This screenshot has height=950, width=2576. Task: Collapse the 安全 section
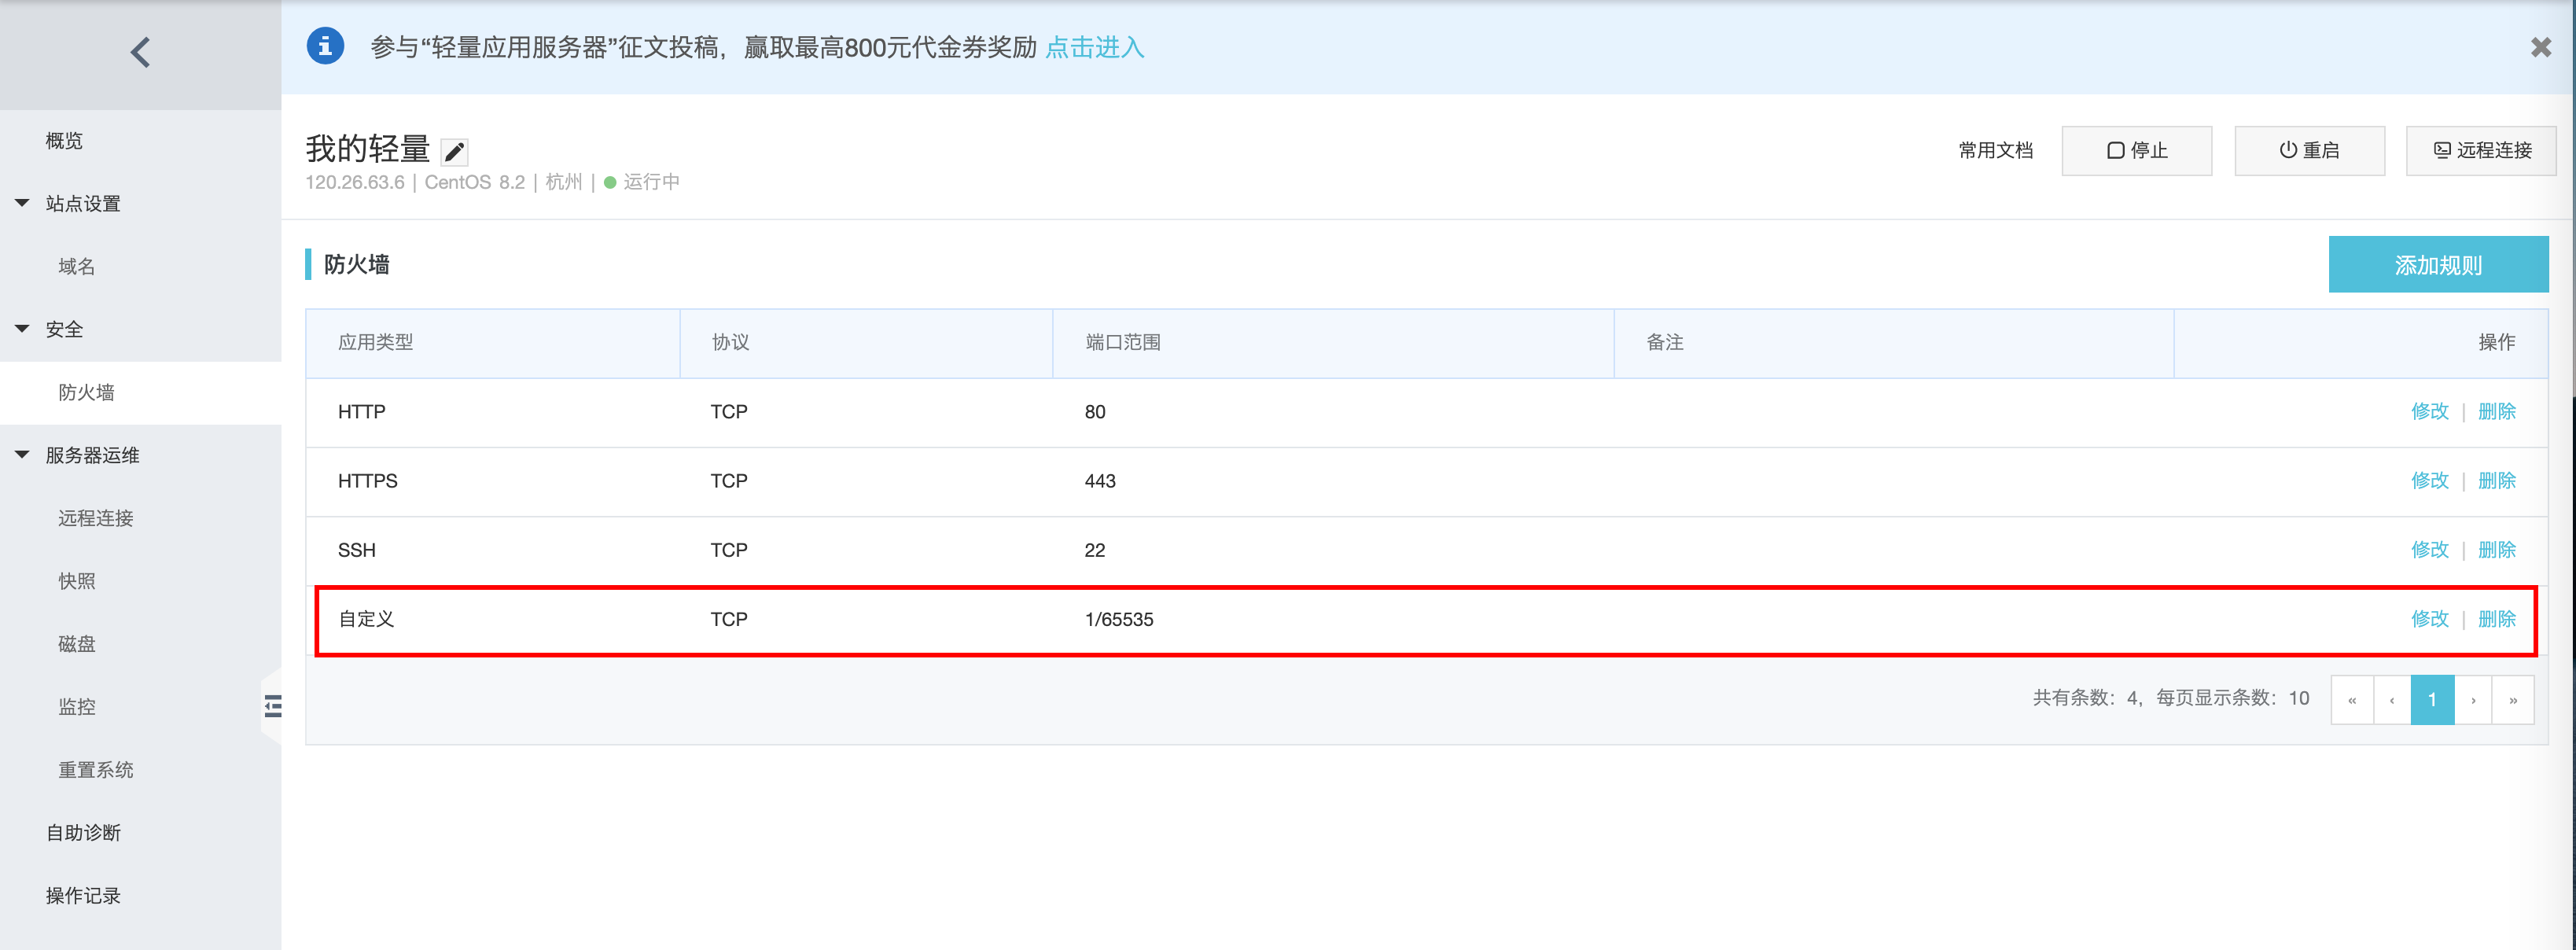point(22,329)
